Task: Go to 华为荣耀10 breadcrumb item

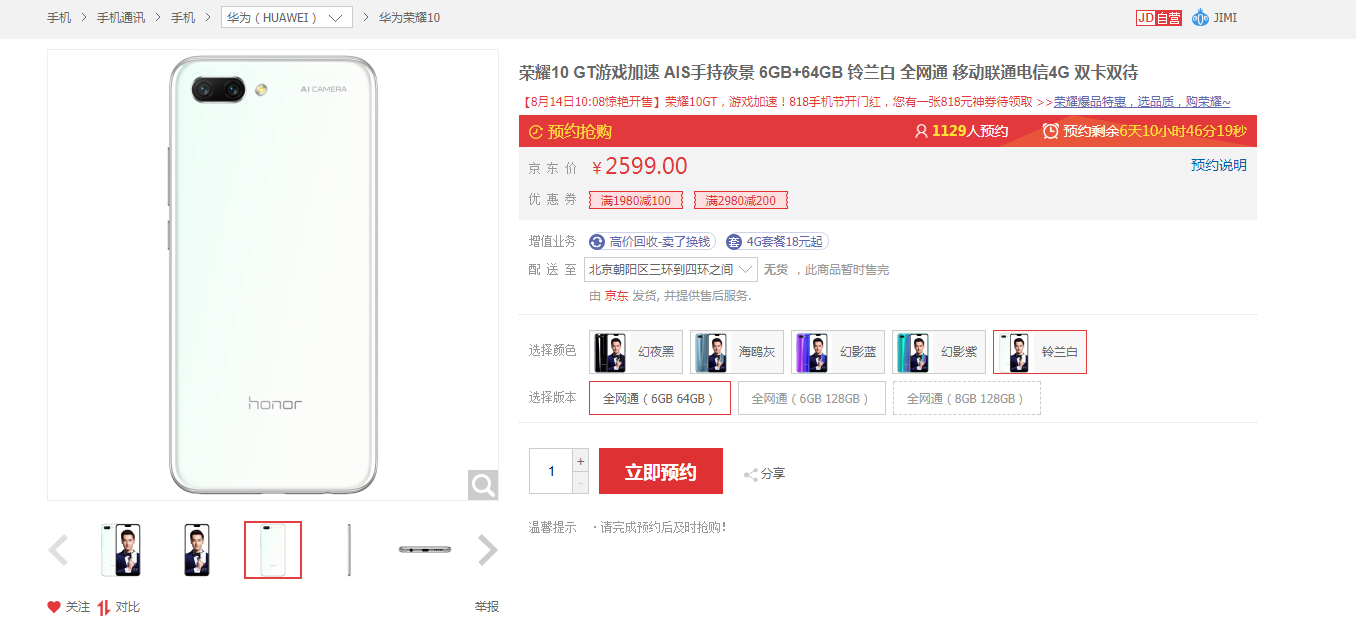Action: [409, 18]
